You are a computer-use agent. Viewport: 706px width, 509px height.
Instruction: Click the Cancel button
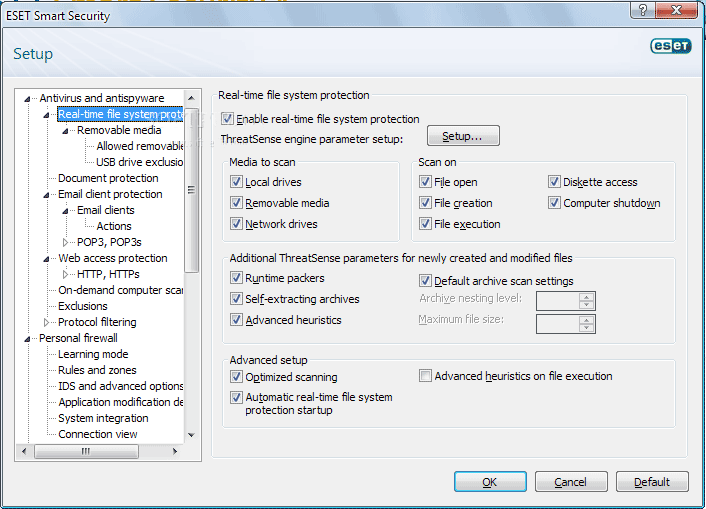(571, 482)
